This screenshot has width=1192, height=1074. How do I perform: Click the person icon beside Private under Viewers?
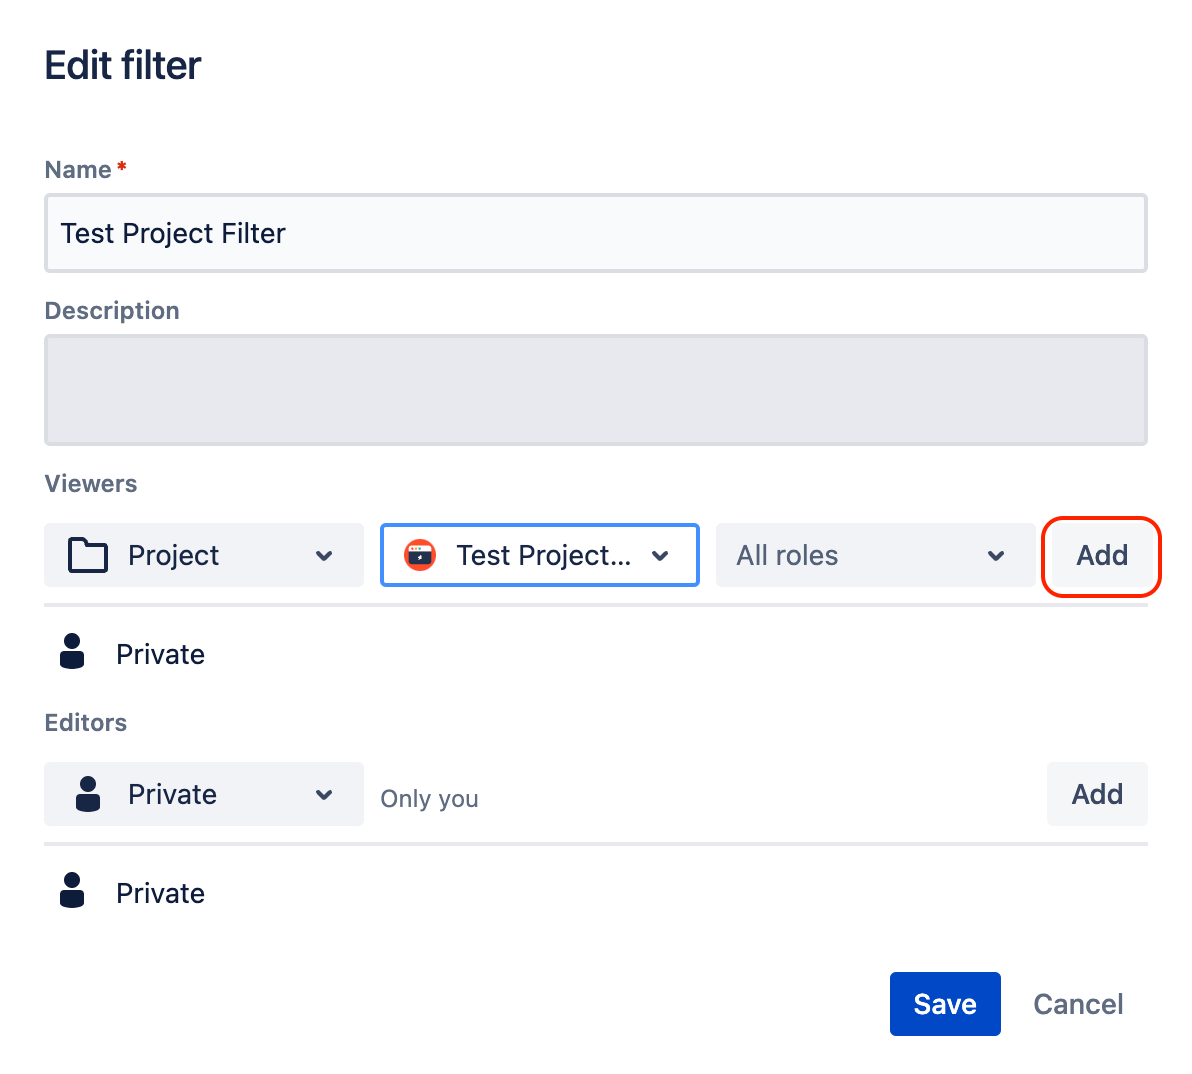pyautogui.click(x=71, y=651)
